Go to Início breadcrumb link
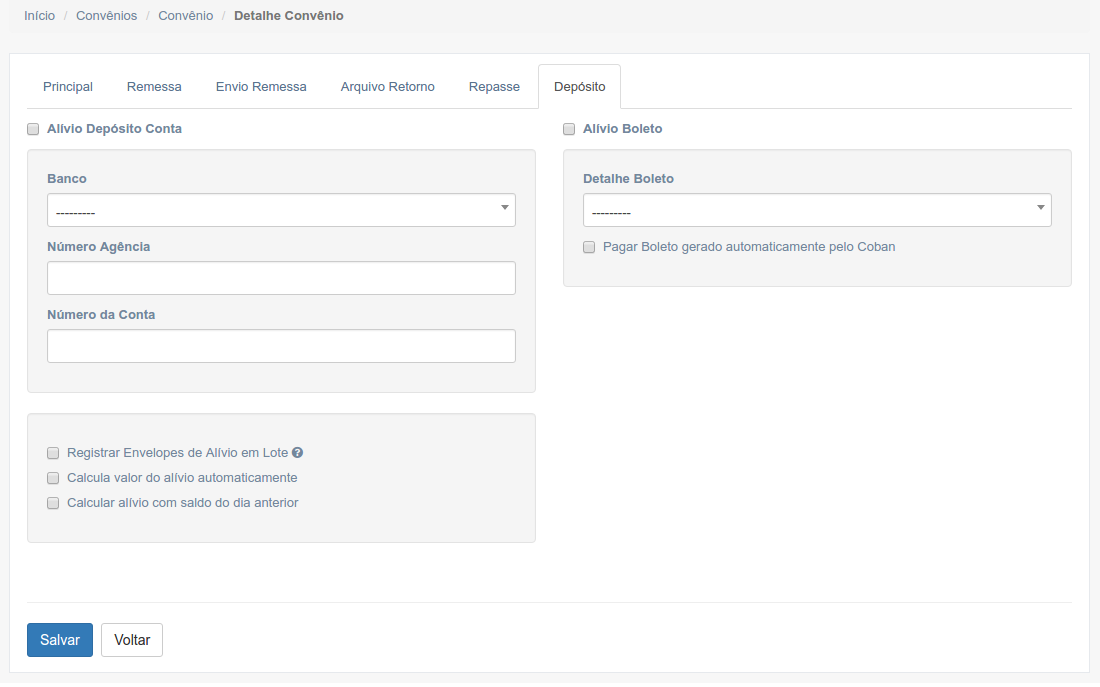The image size is (1100, 687). [x=39, y=16]
